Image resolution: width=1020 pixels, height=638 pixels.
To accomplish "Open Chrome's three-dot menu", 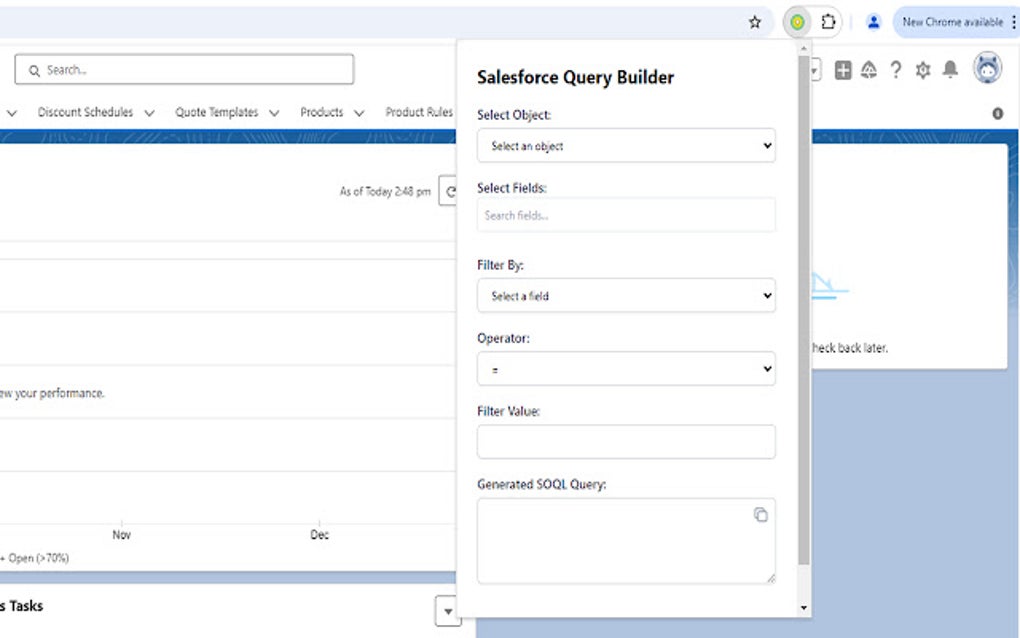I will click(x=1011, y=21).
